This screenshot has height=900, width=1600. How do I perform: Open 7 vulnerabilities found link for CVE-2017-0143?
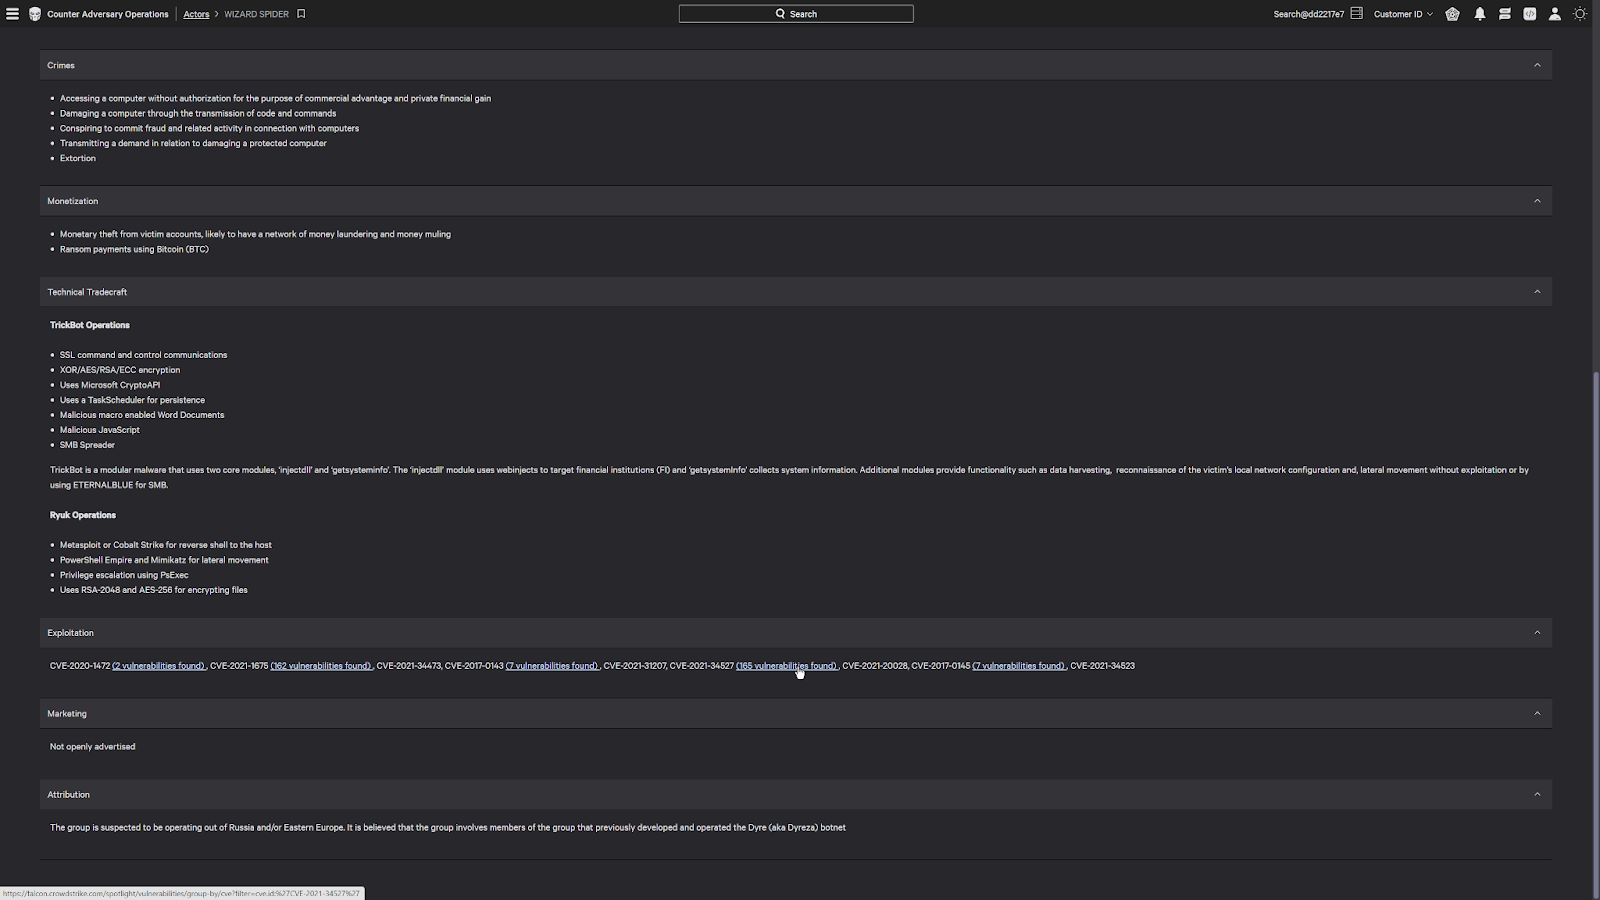click(x=552, y=666)
